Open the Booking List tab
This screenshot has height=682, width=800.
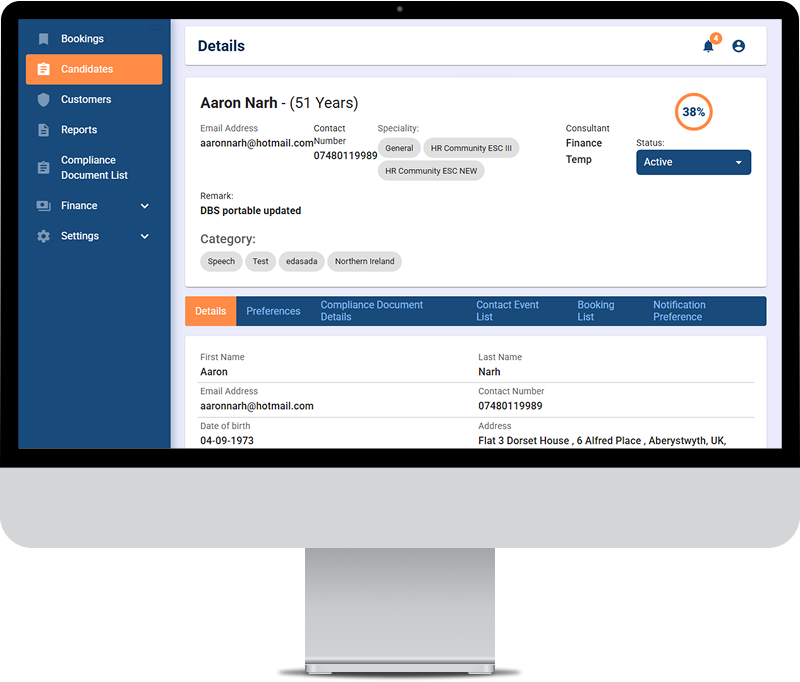[x=600, y=311]
